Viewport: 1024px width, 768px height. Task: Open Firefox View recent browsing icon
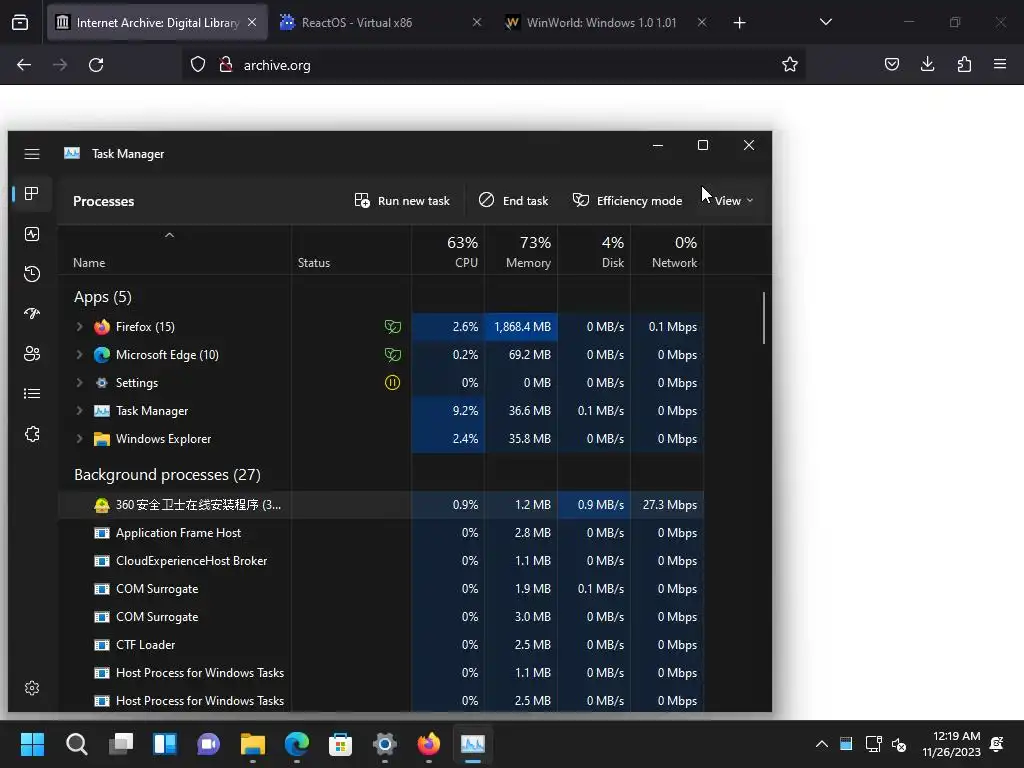tap(20, 22)
